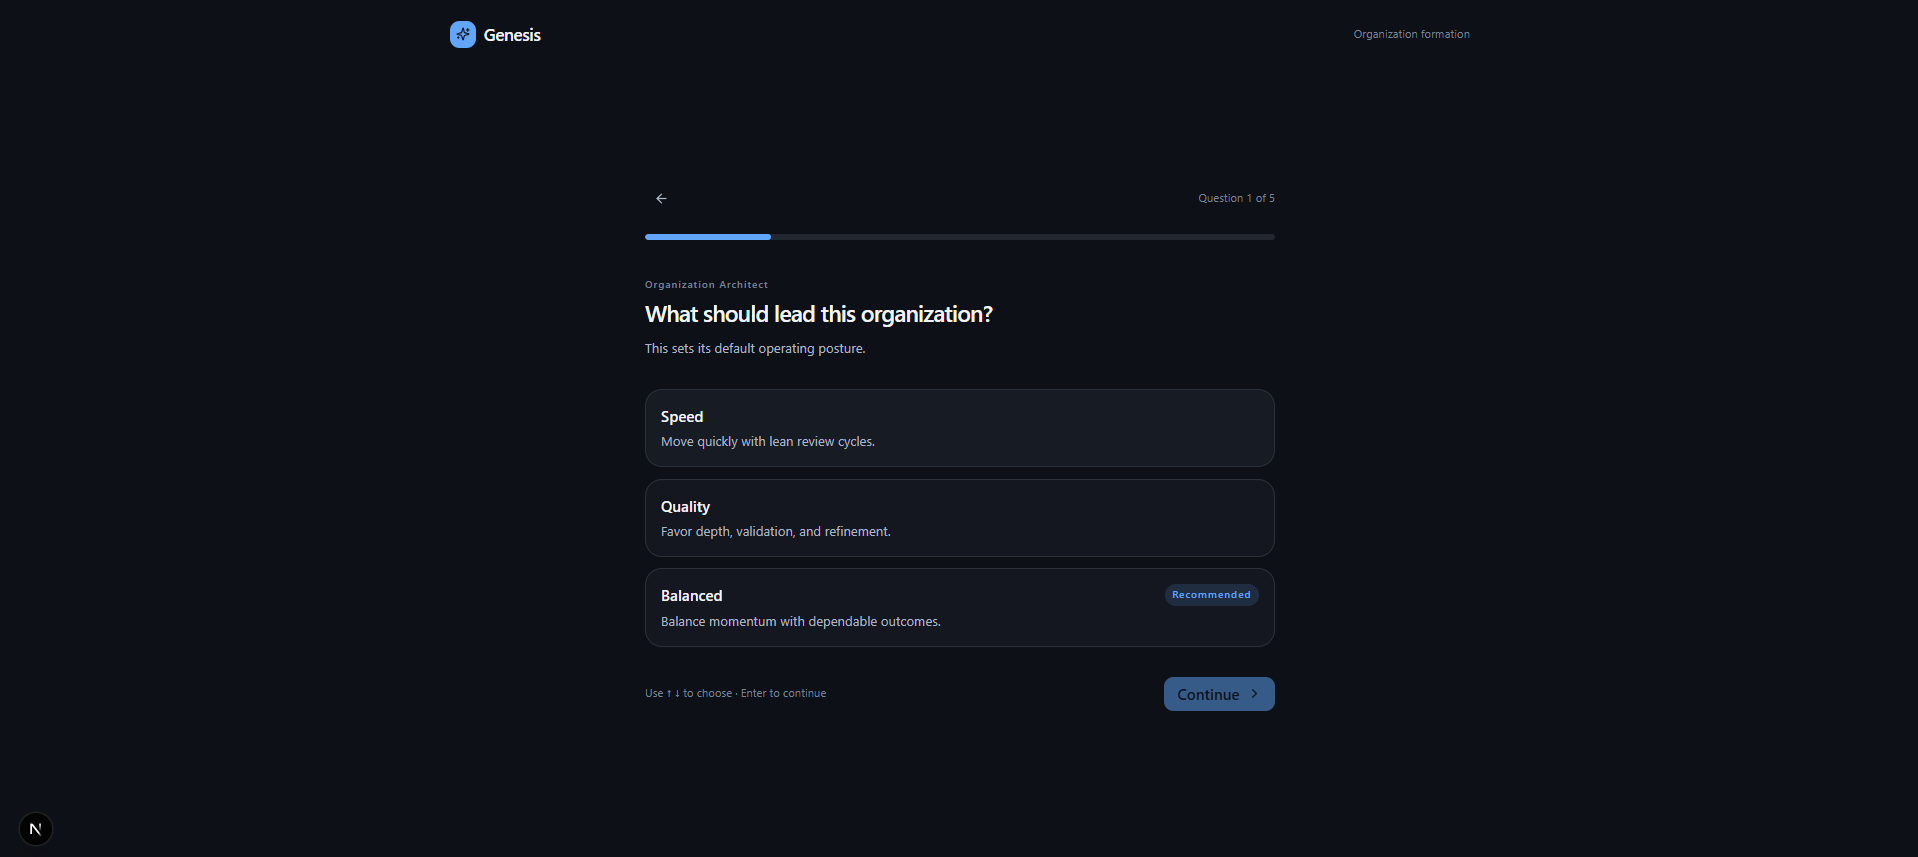
Task: Open the Next.js dev tools badge
Action: 36,829
